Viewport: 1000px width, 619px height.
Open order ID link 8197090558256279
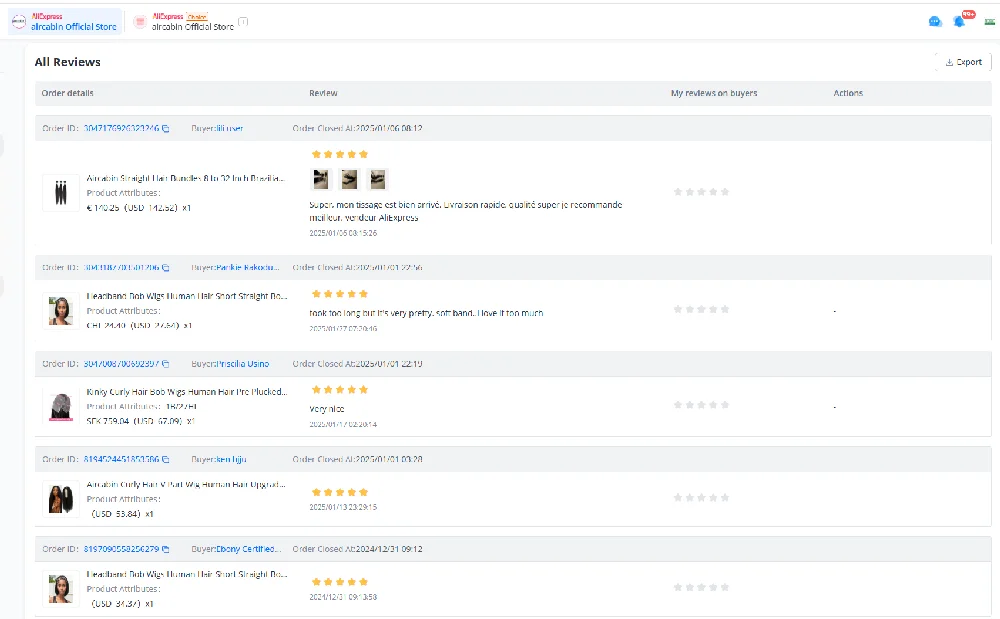click(121, 549)
